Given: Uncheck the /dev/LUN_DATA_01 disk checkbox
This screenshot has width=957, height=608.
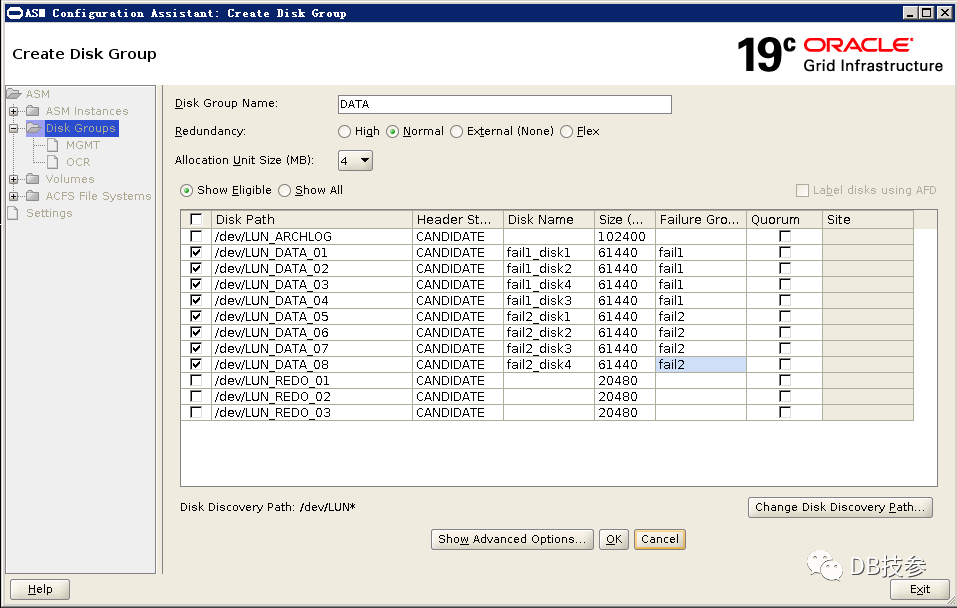Looking at the screenshot, I should click(x=196, y=253).
